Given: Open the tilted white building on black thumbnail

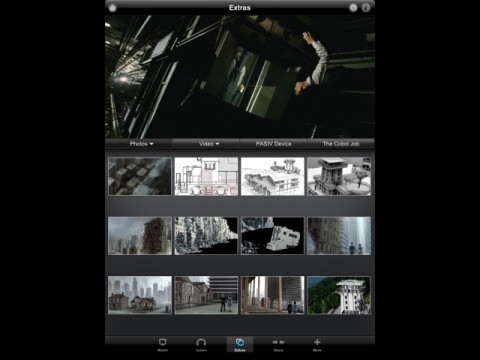Looking at the screenshot, I should point(273,236).
